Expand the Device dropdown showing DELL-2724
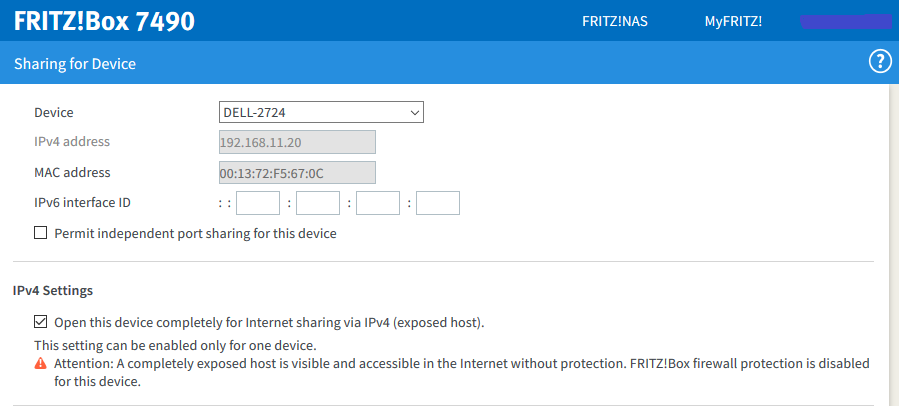 tap(321, 113)
